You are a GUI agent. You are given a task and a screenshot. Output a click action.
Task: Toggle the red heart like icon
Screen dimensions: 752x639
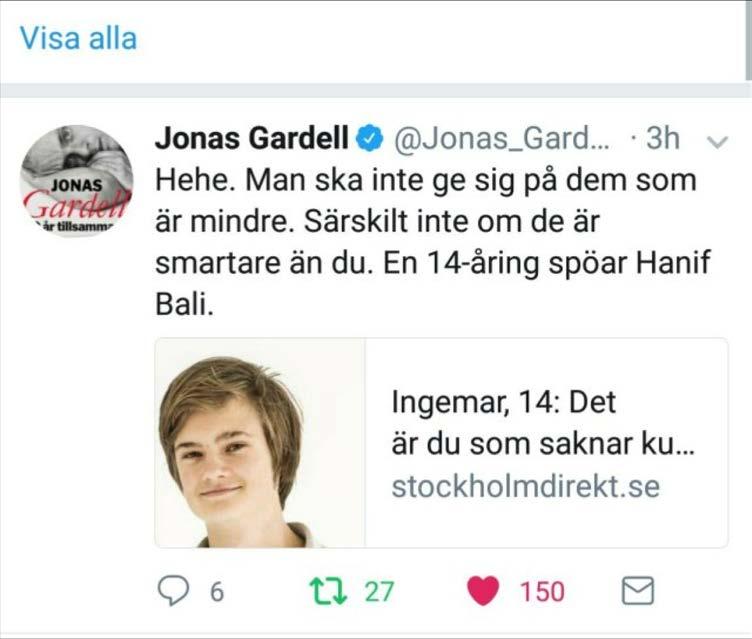point(483,591)
